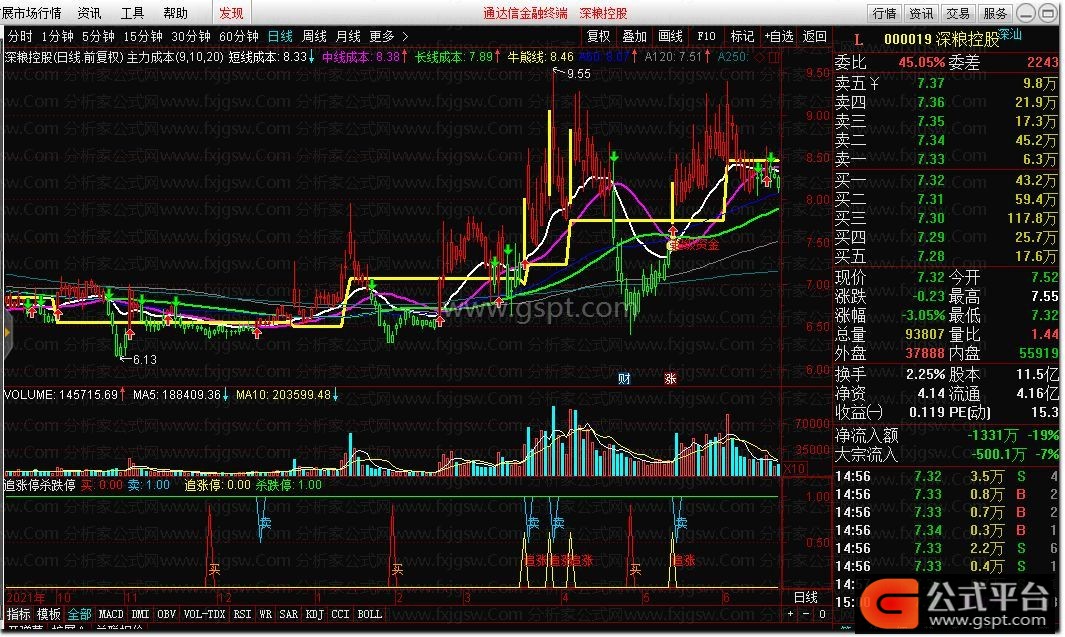Click the 主力成本(9,10,20) indicator title
Screen dimensions: 1065x637
(x=175, y=57)
